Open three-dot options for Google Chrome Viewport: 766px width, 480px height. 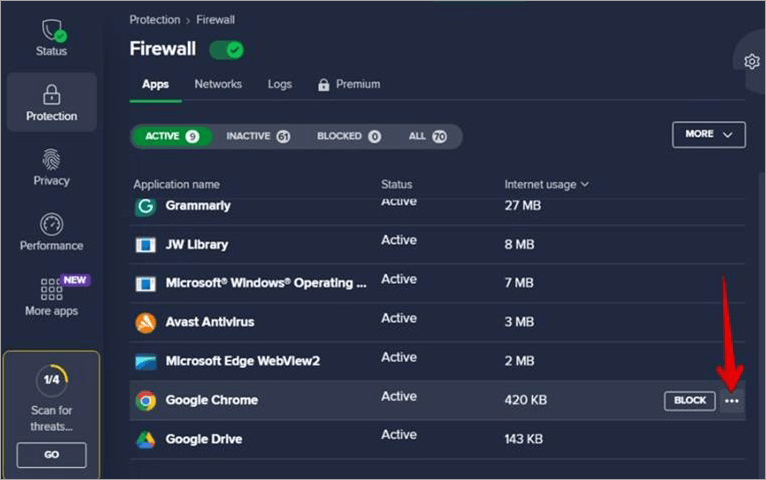tap(732, 401)
